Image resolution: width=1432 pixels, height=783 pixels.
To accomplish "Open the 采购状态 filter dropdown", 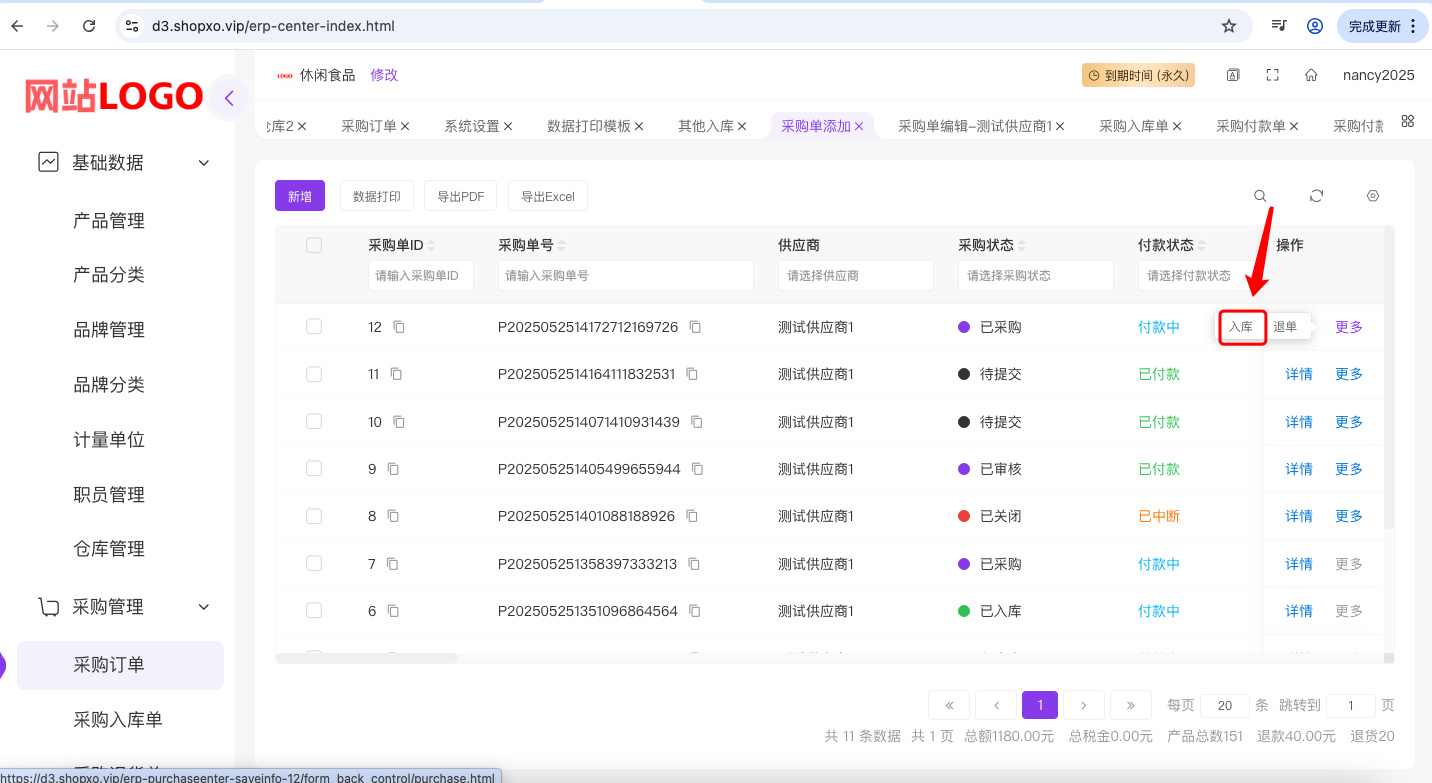I will [x=1035, y=276].
